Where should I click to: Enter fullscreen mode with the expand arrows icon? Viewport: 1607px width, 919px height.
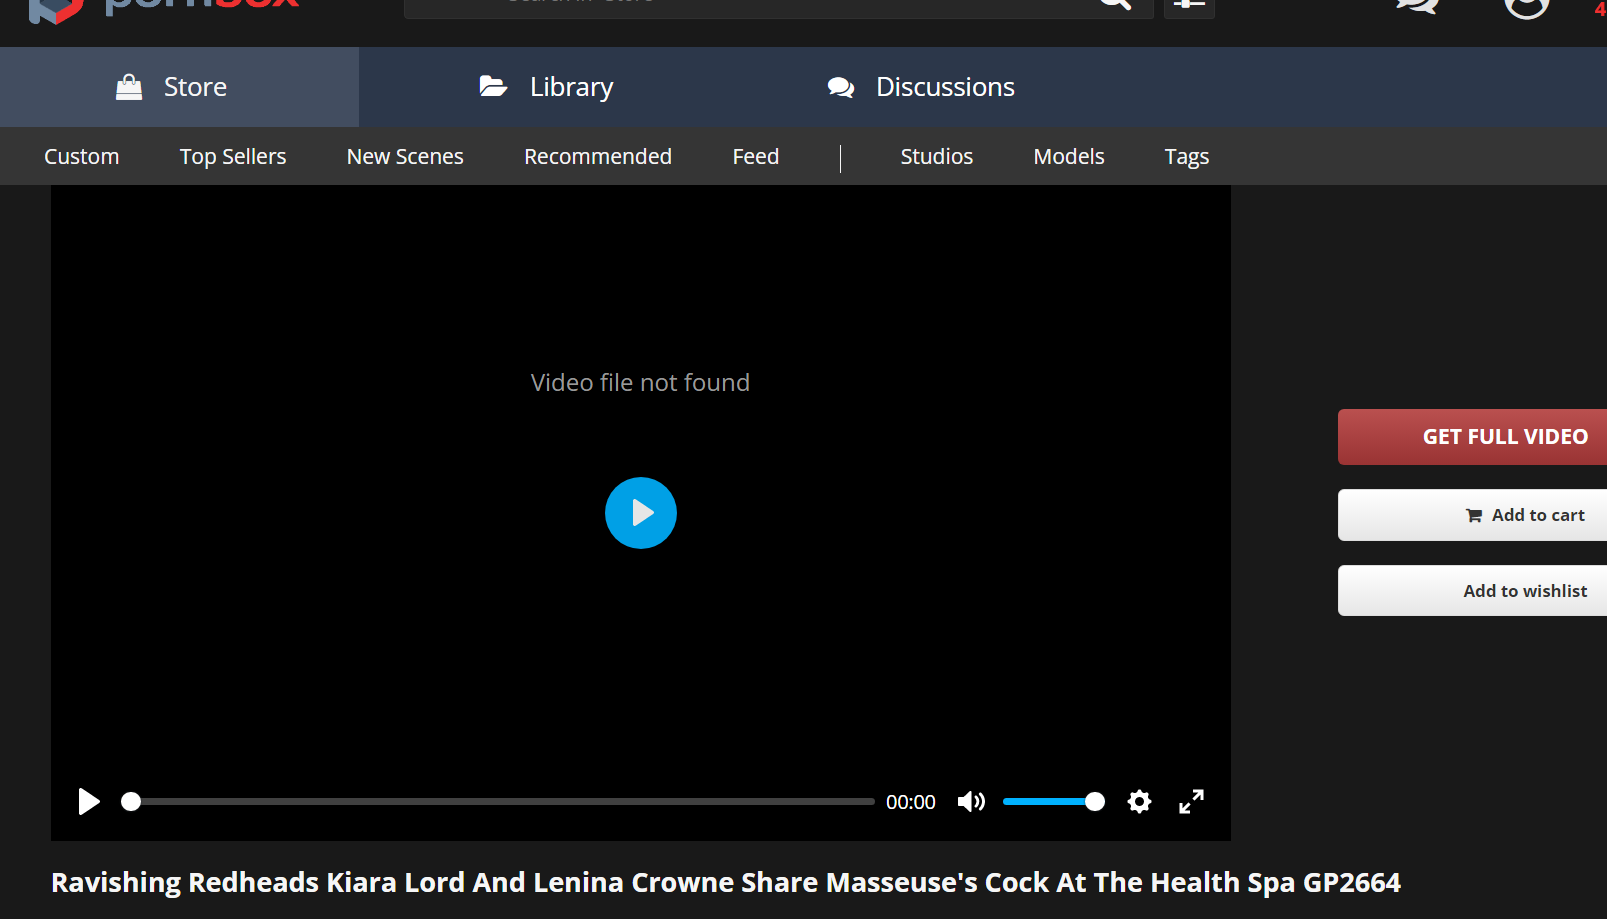coord(1191,802)
